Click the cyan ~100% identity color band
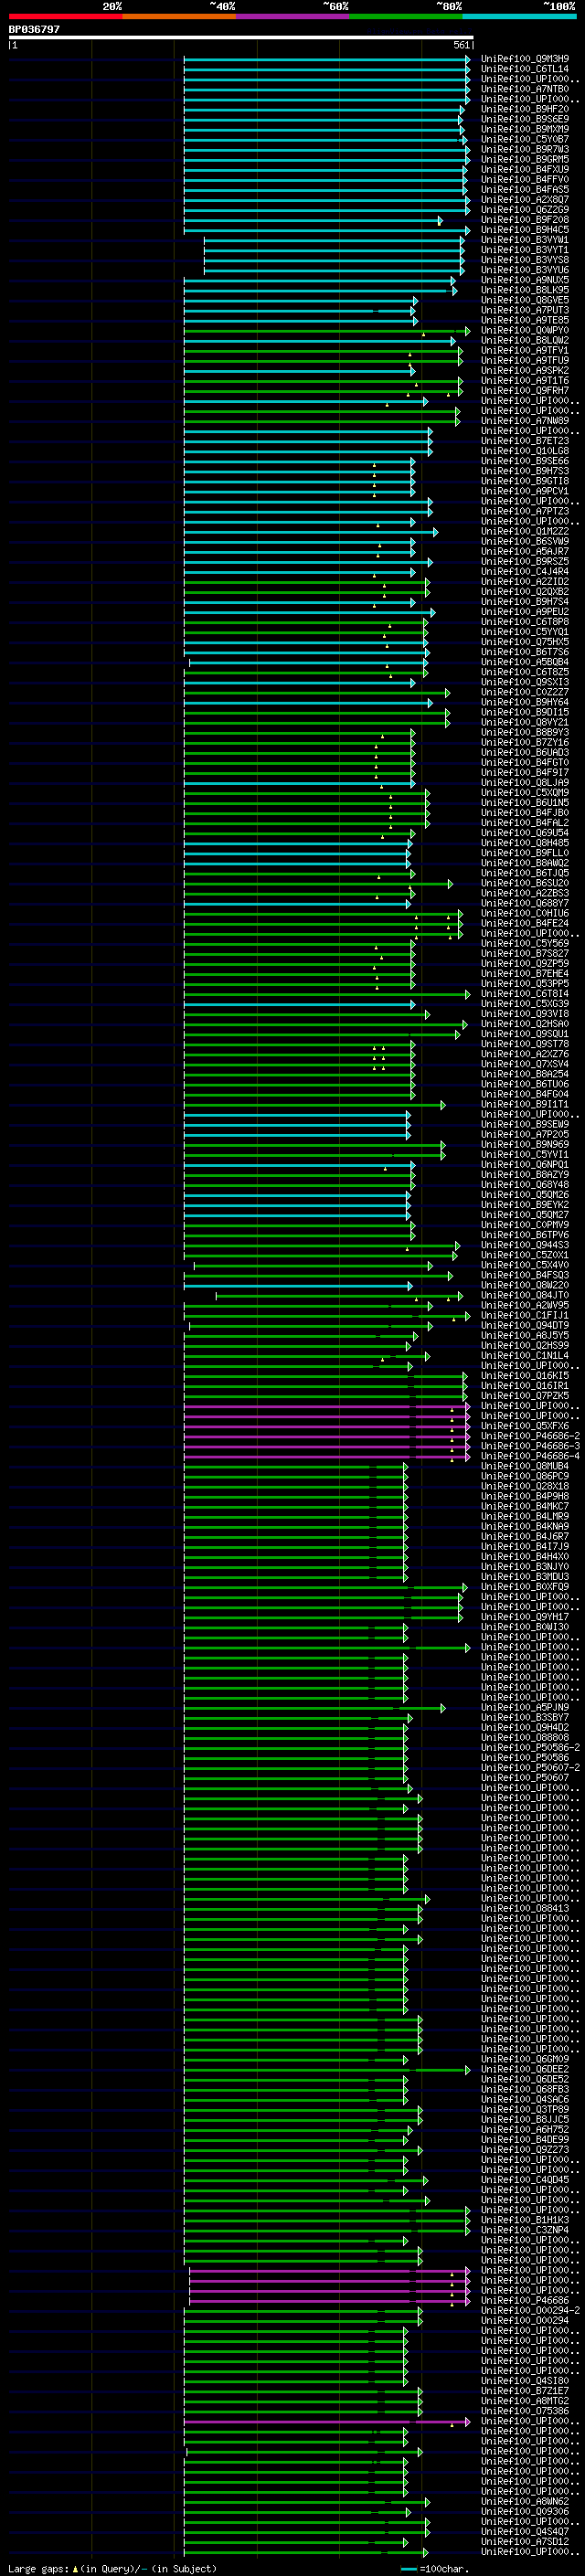Screen dimensions: 585x2576 click(520, 16)
